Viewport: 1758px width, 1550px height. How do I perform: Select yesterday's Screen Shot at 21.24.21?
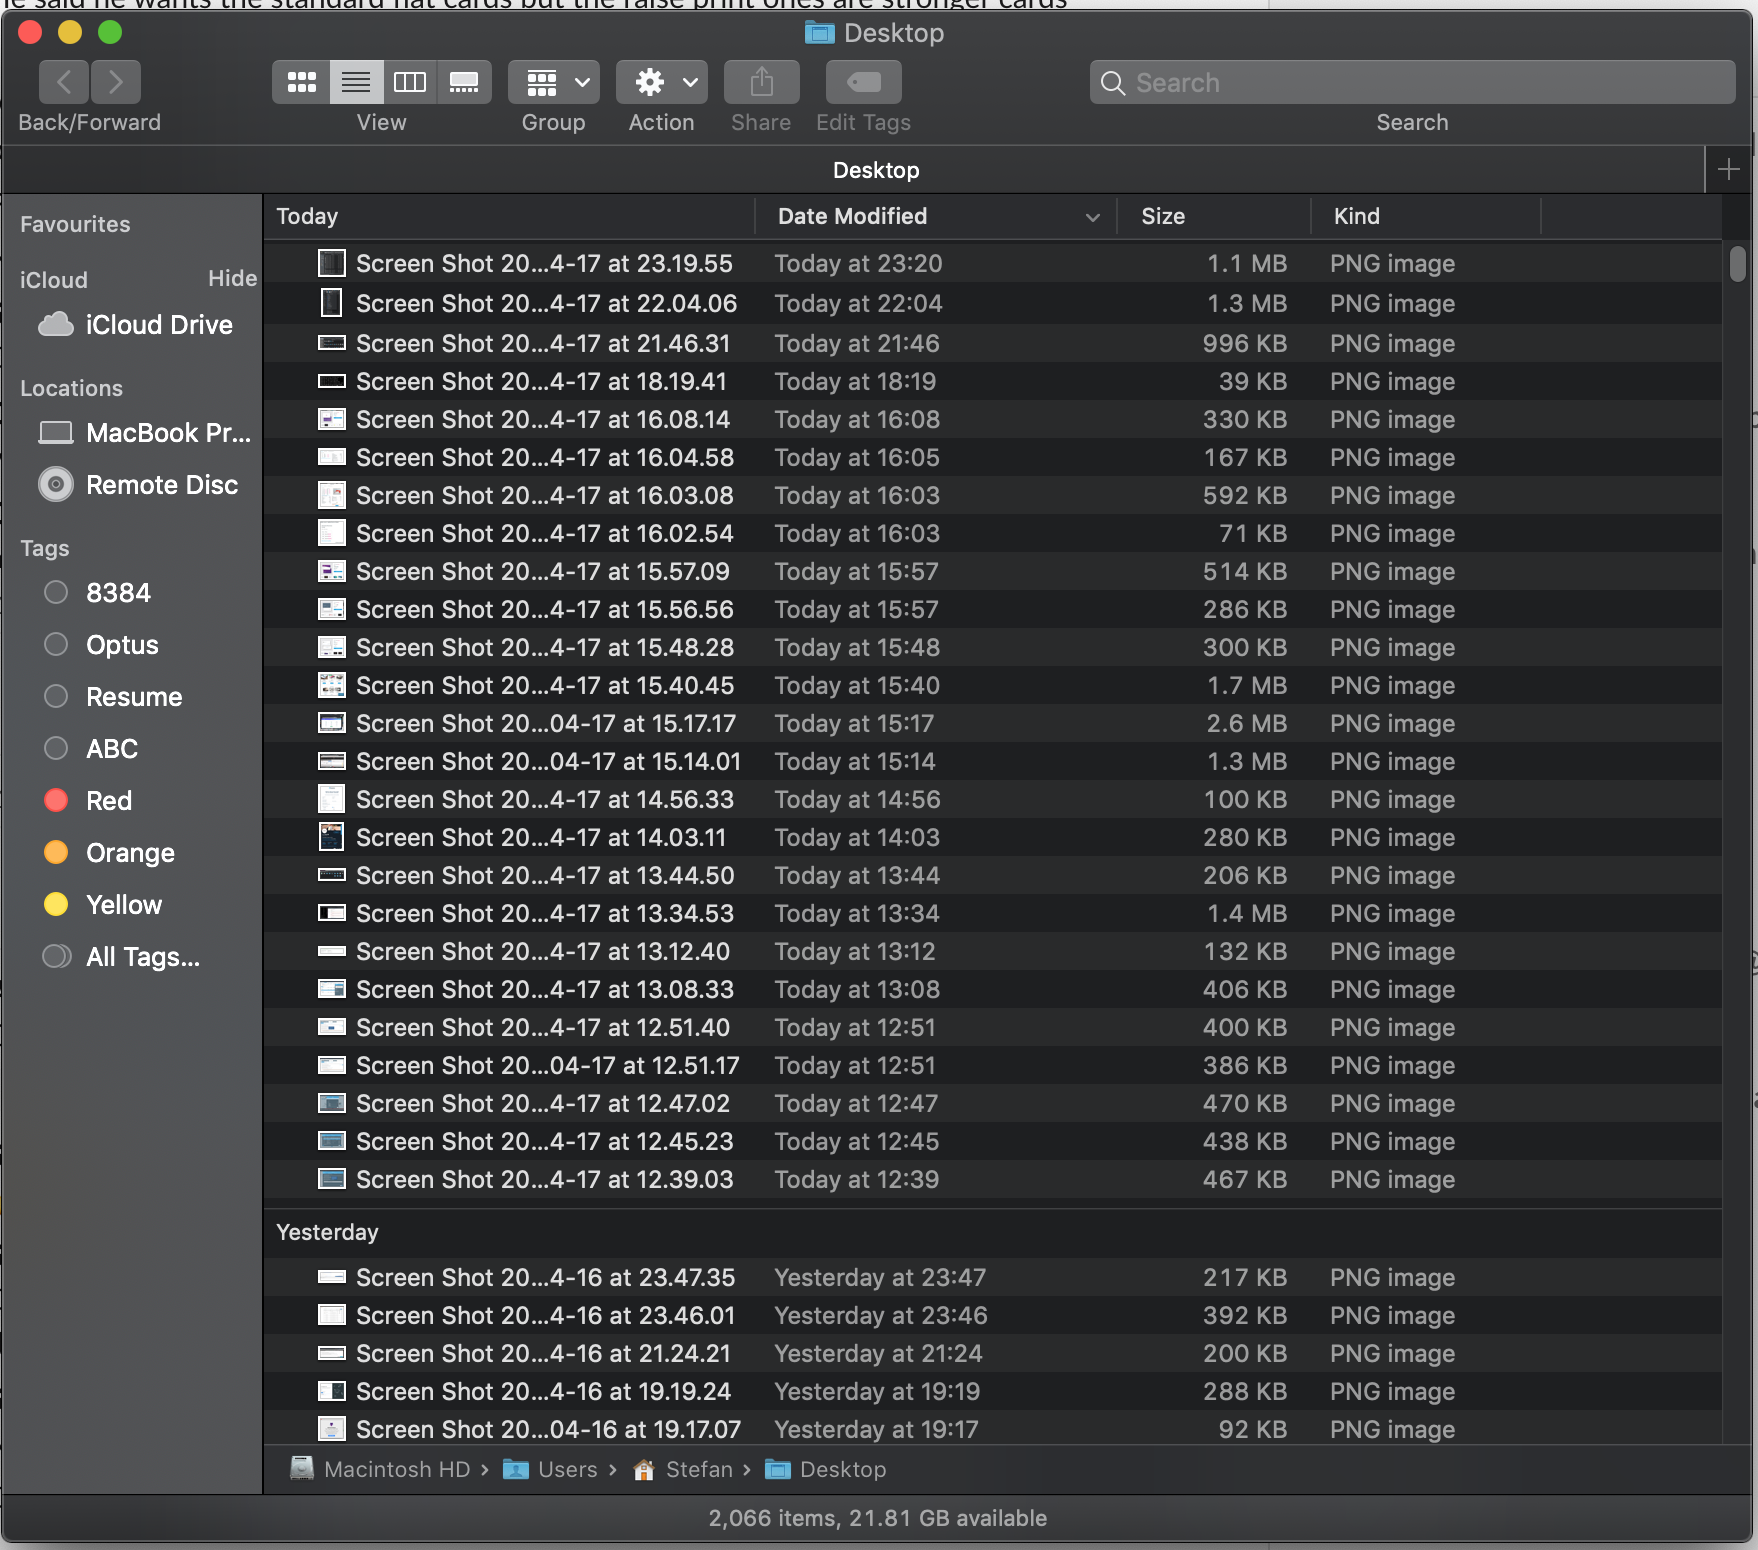point(992,1353)
